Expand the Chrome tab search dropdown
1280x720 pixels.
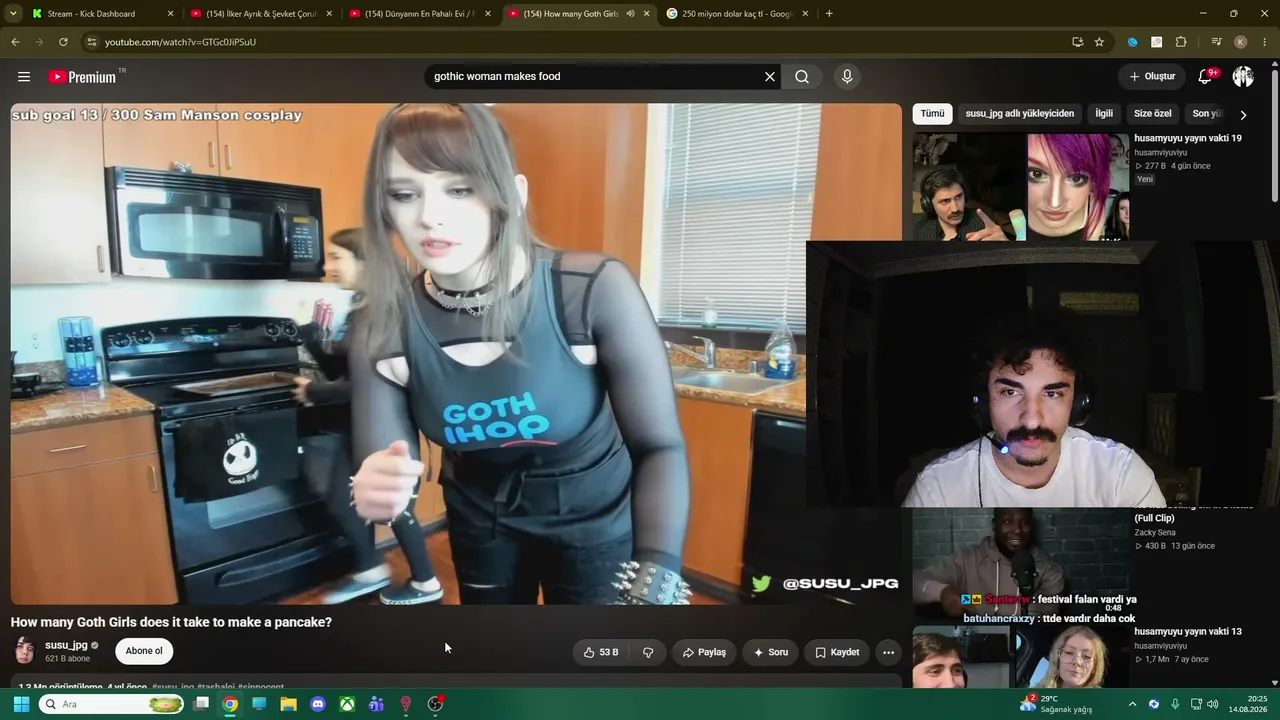click(x=13, y=14)
